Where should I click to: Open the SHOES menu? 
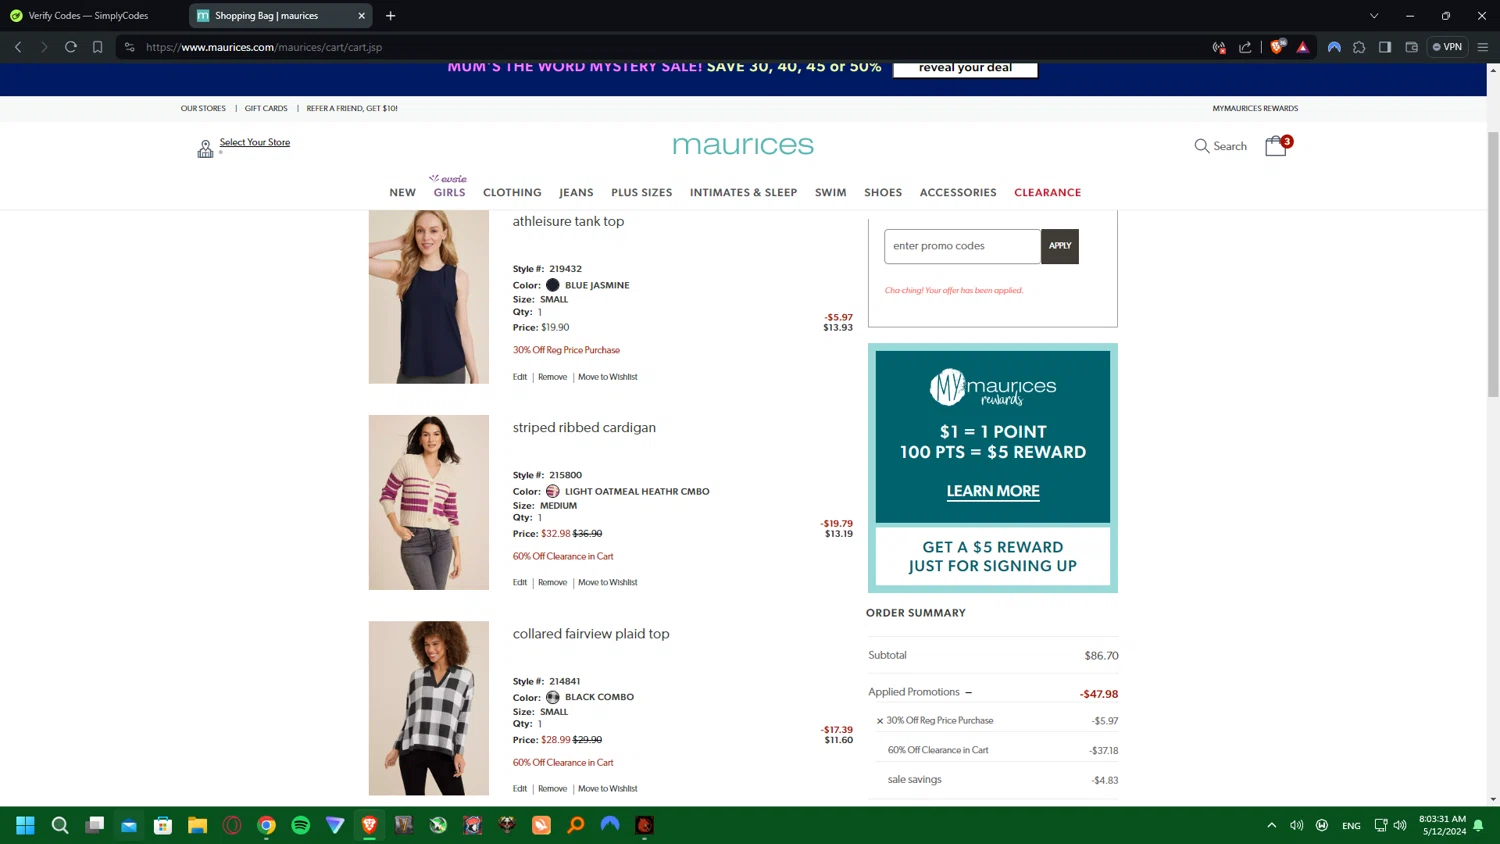coord(883,192)
